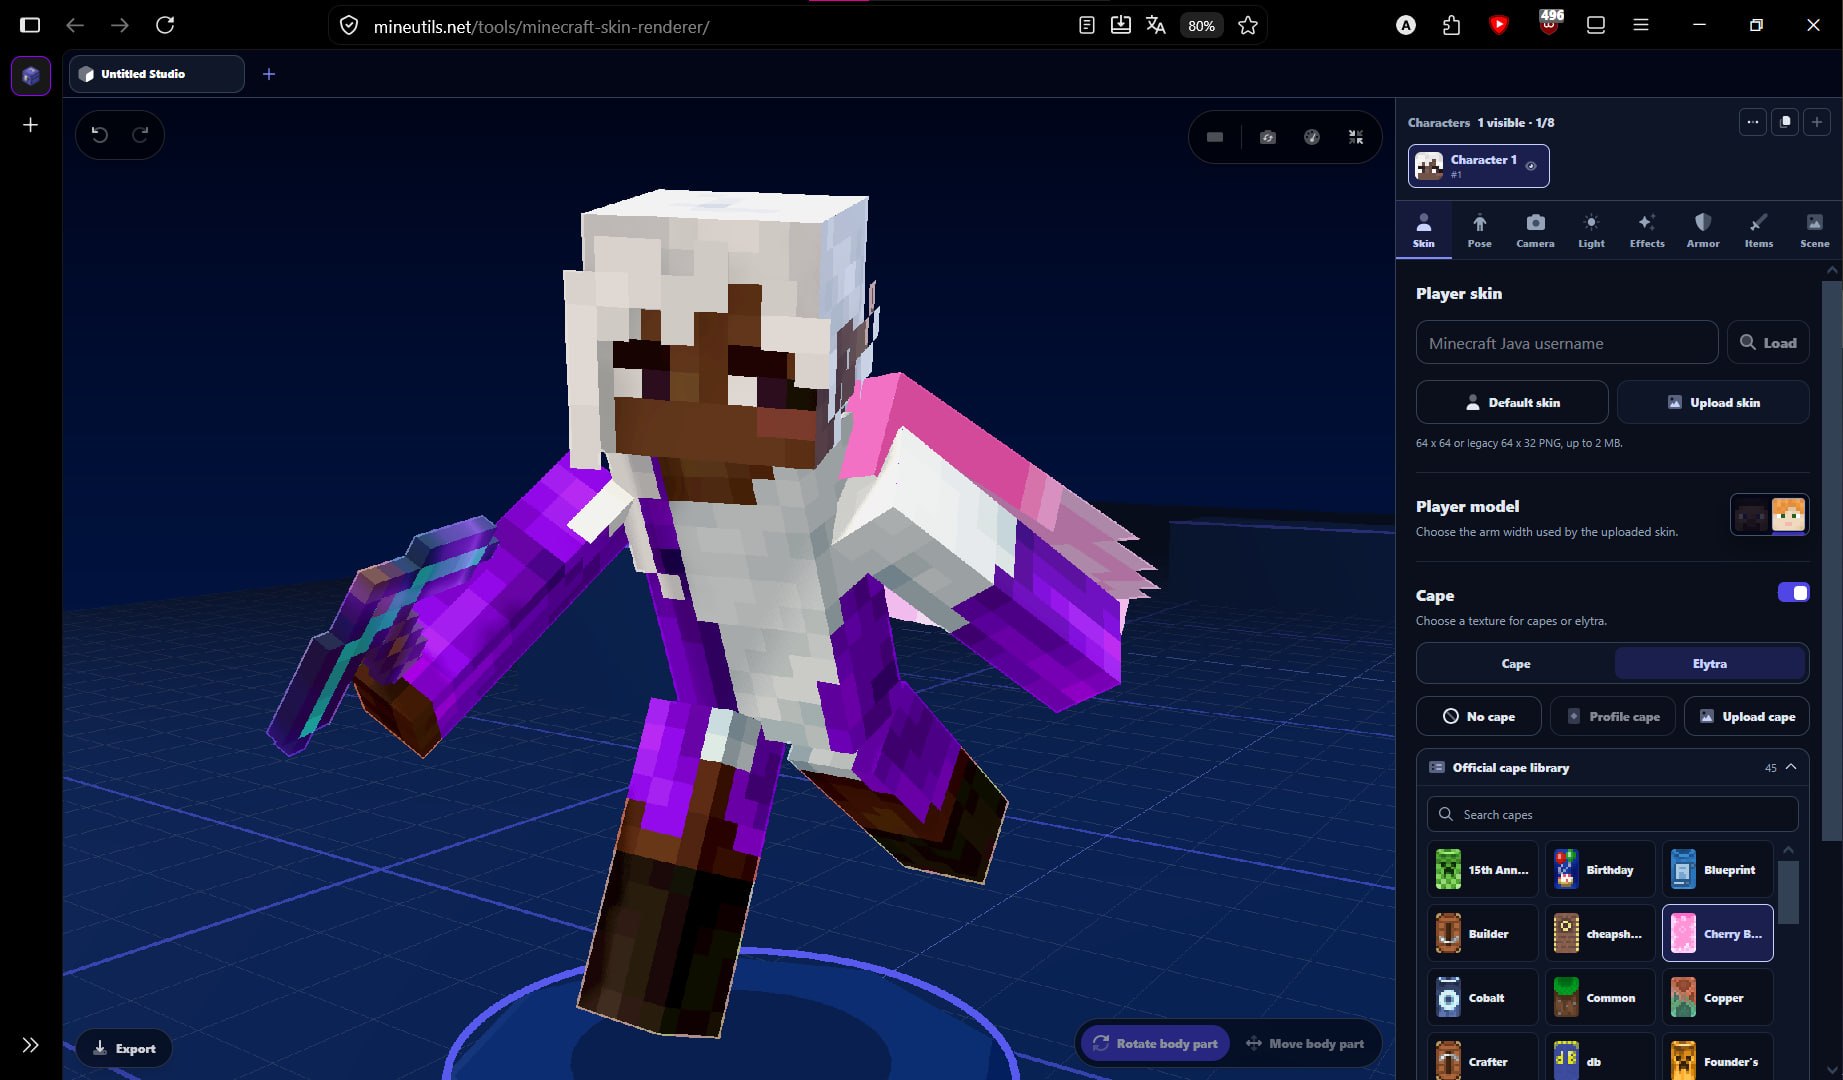Switch cape type to Elytra
The height and width of the screenshot is (1080, 1843).
click(x=1710, y=663)
